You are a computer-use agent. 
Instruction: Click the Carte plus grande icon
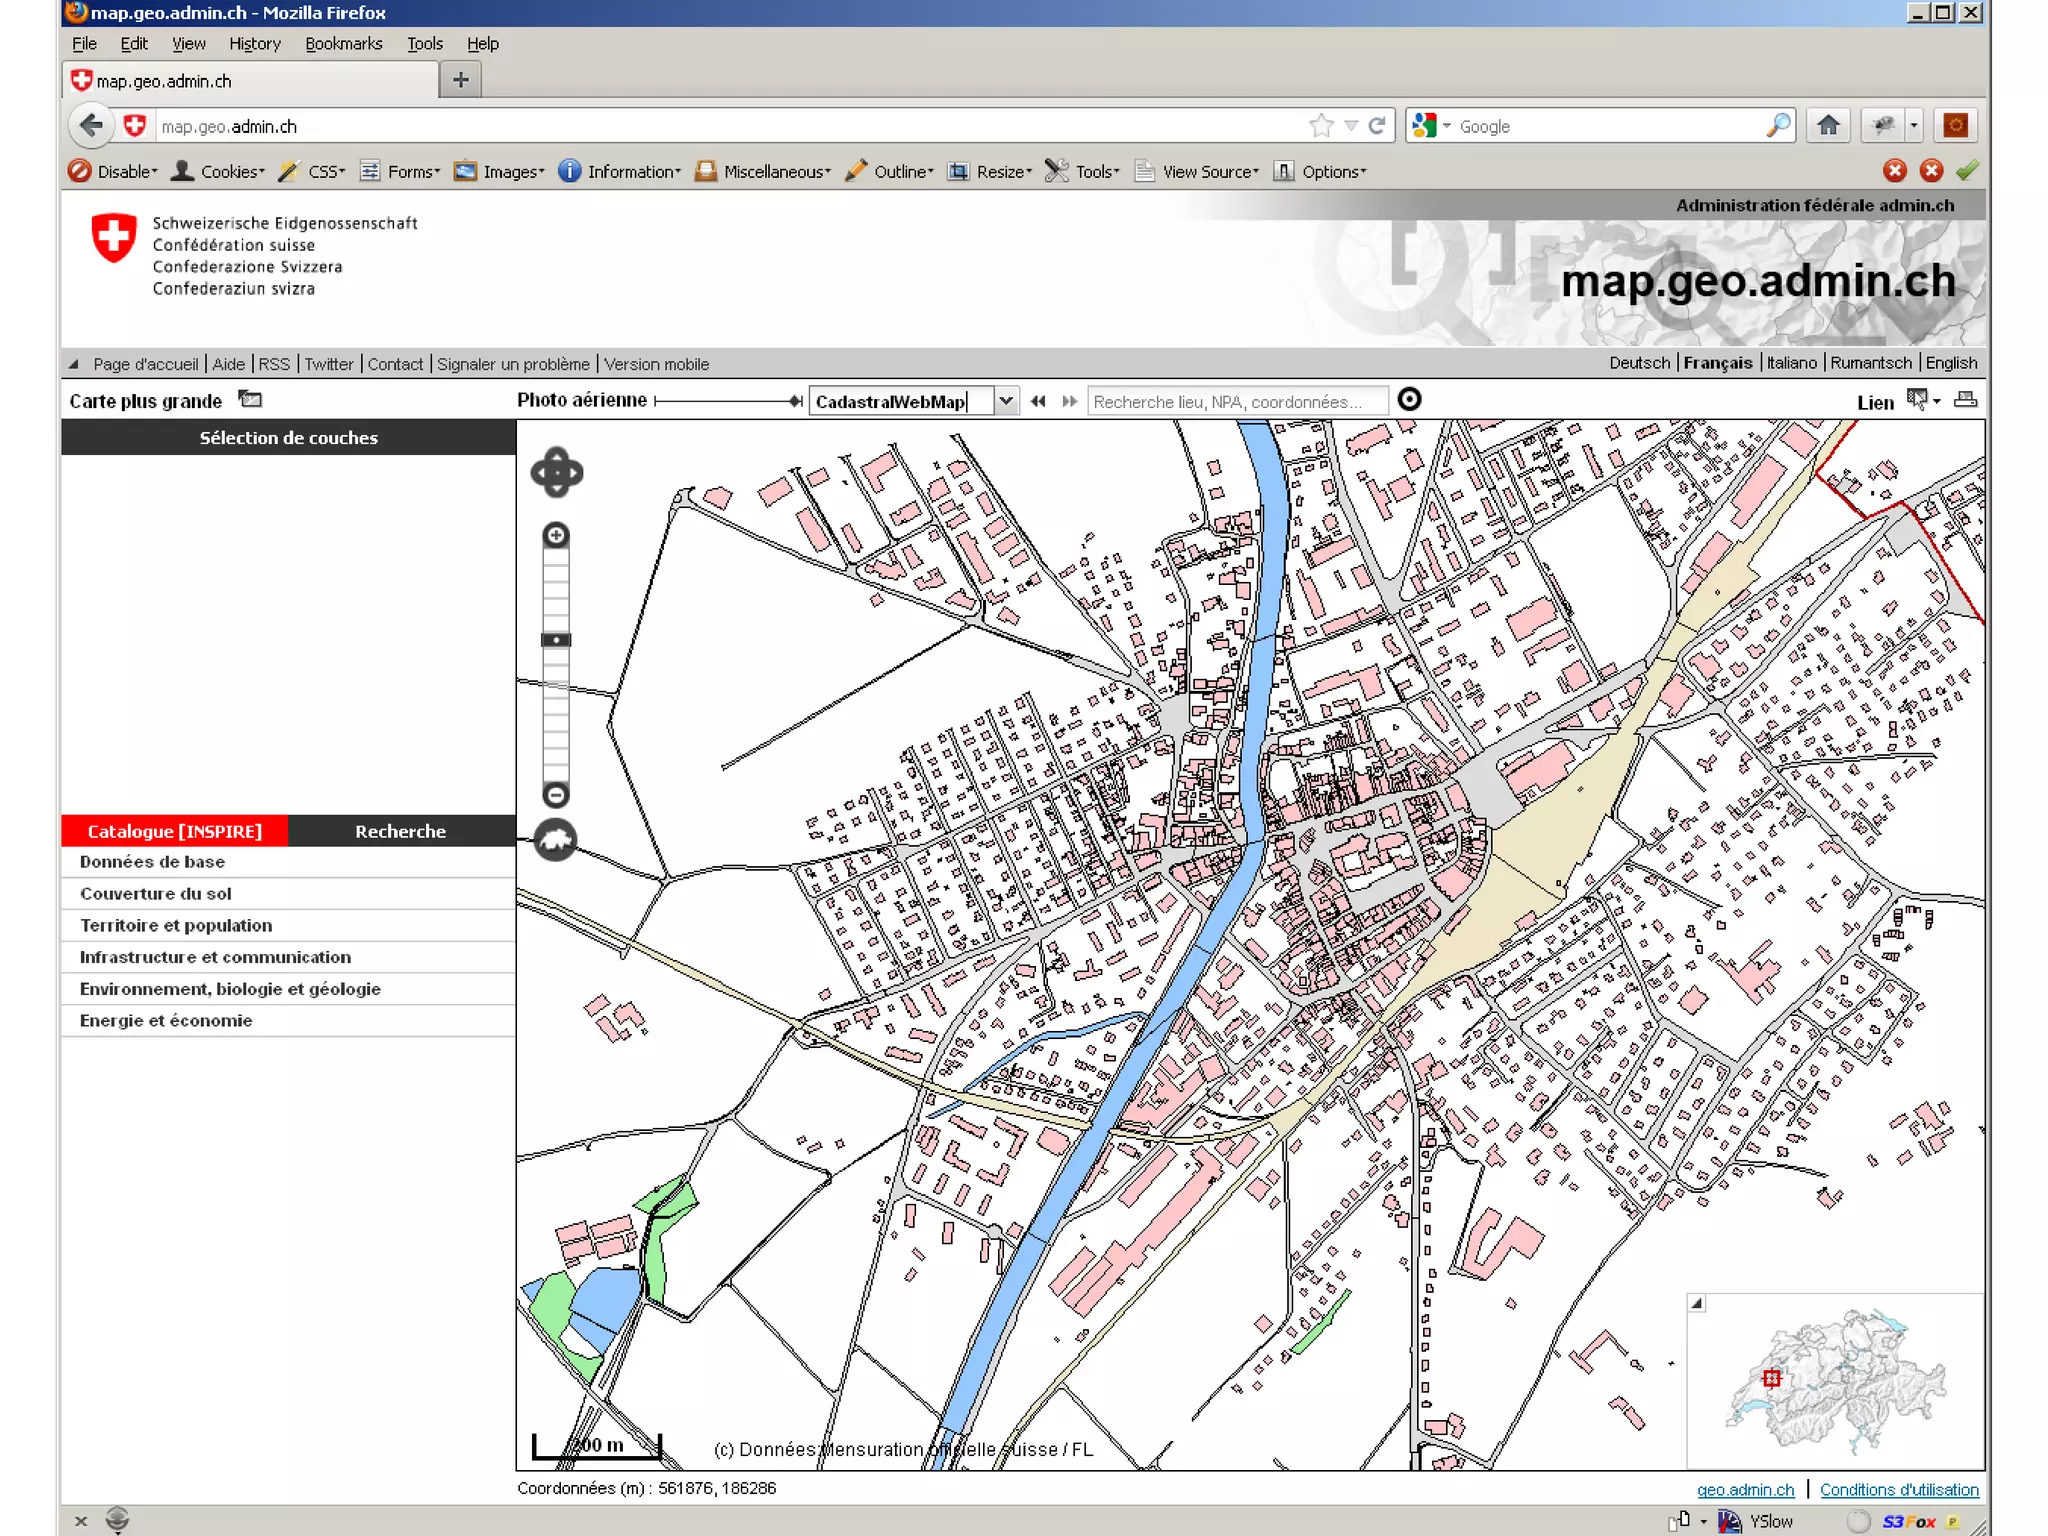tap(250, 400)
